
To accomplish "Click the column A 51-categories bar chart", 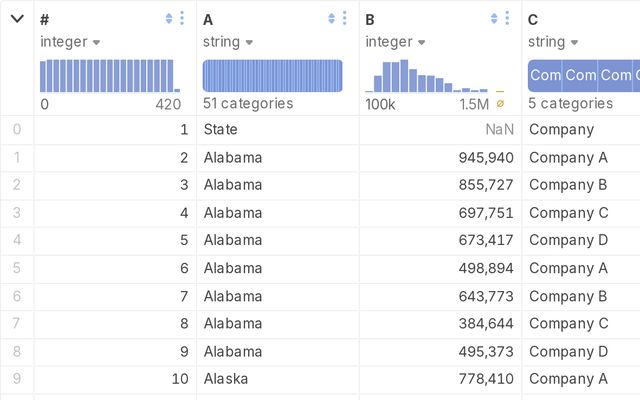I will [x=272, y=76].
